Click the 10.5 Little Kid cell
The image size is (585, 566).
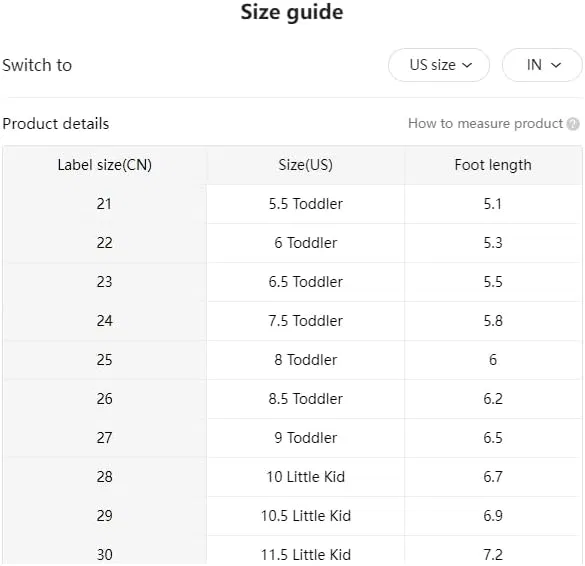coord(306,516)
